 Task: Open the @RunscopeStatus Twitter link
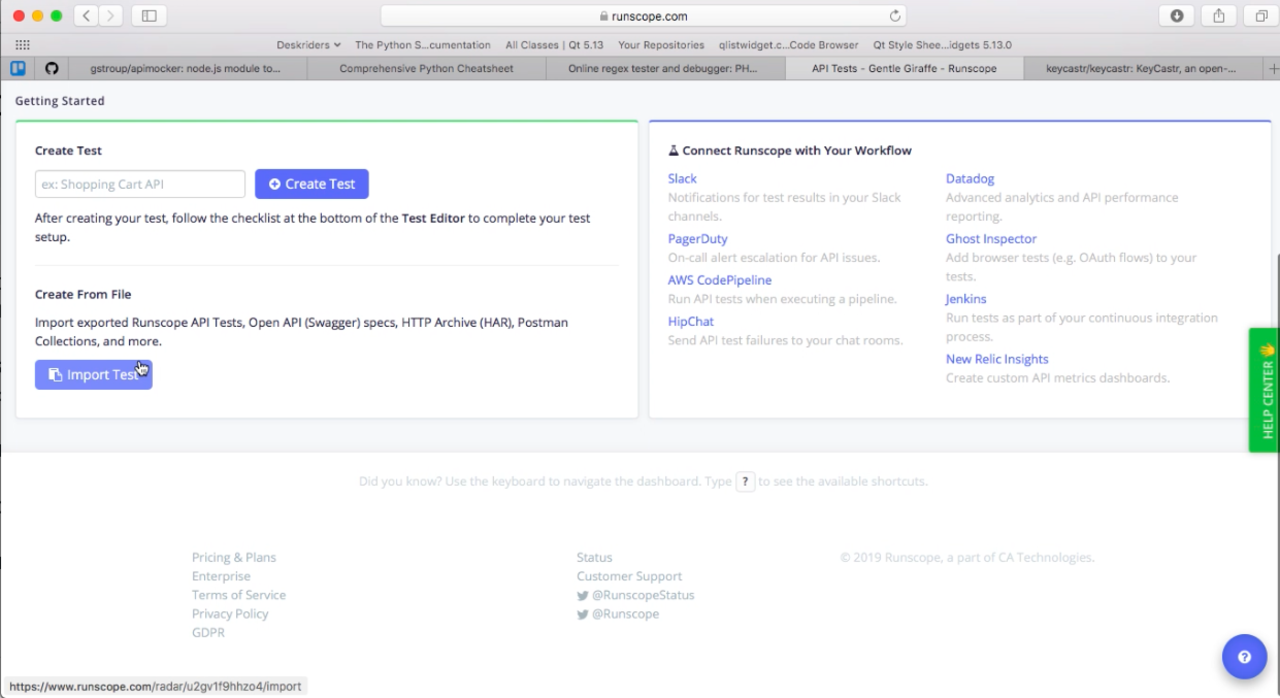tap(642, 595)
